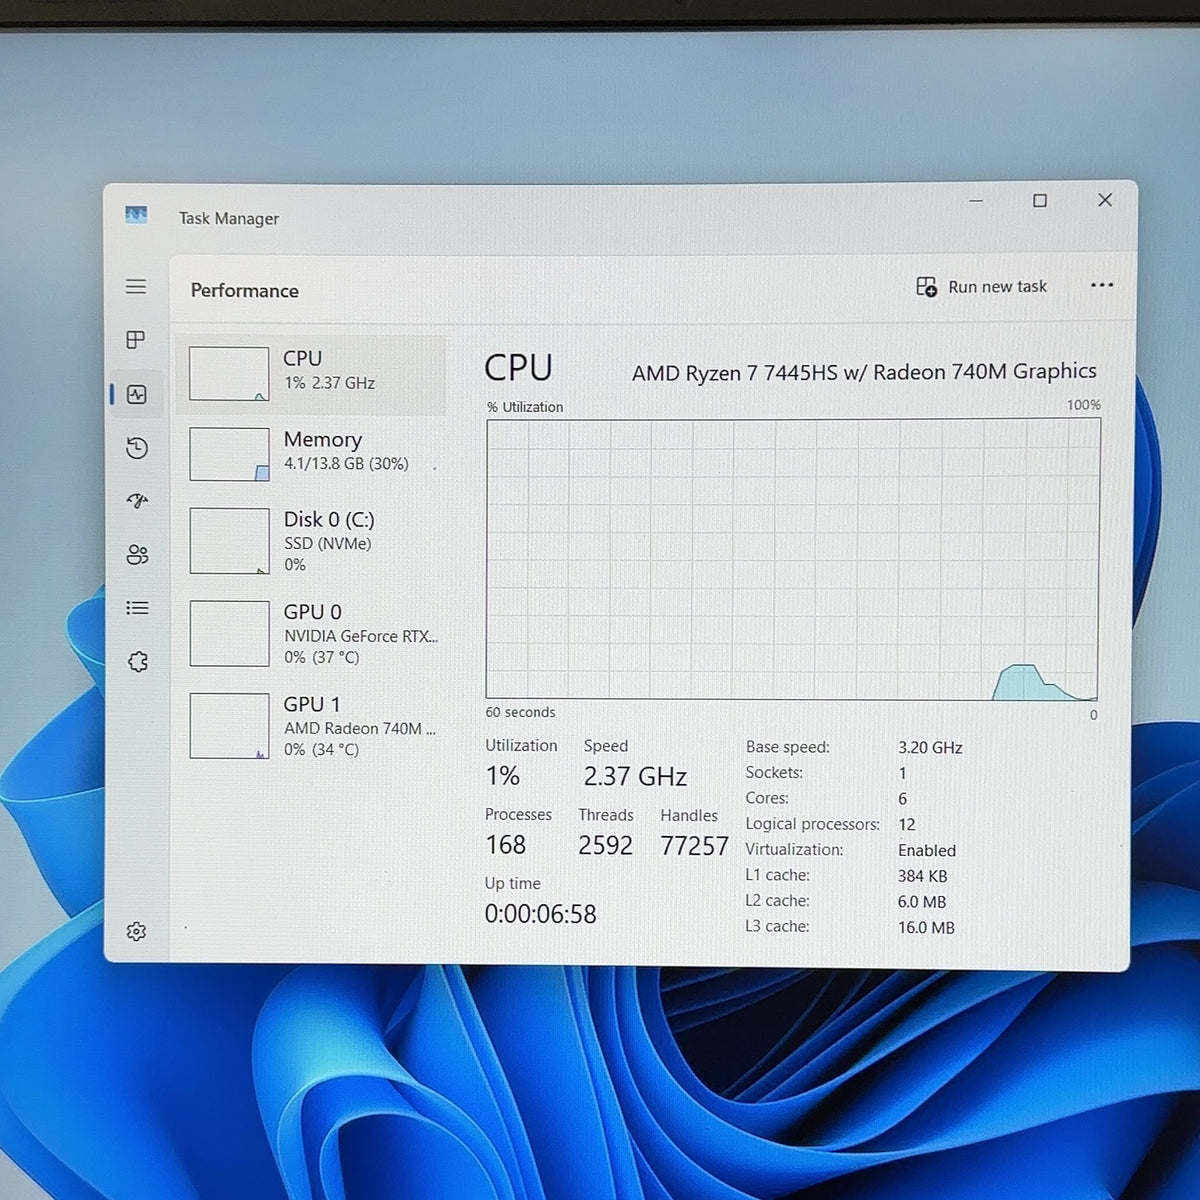Click Run new task button
1200x1200 pixels.
982,287
